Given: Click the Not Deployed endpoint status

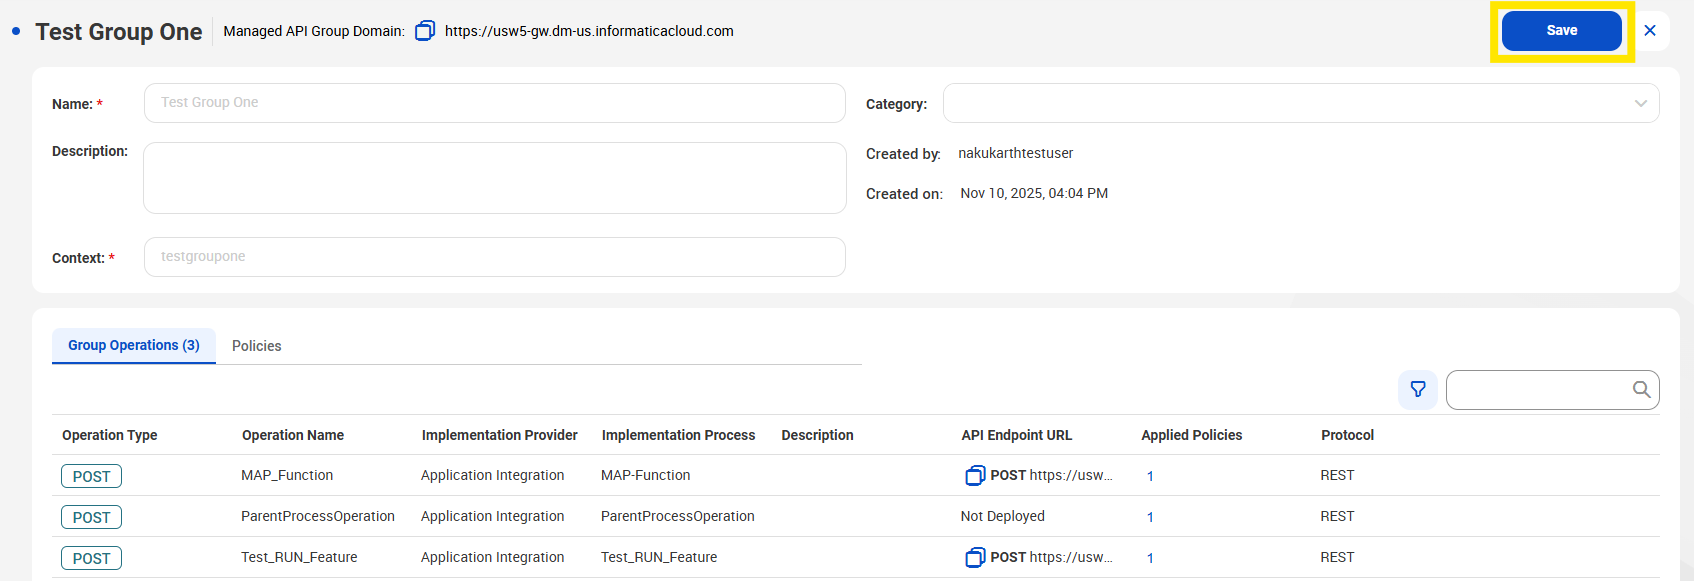Looking at the screenshot, I should click(x=1003, y=516).
